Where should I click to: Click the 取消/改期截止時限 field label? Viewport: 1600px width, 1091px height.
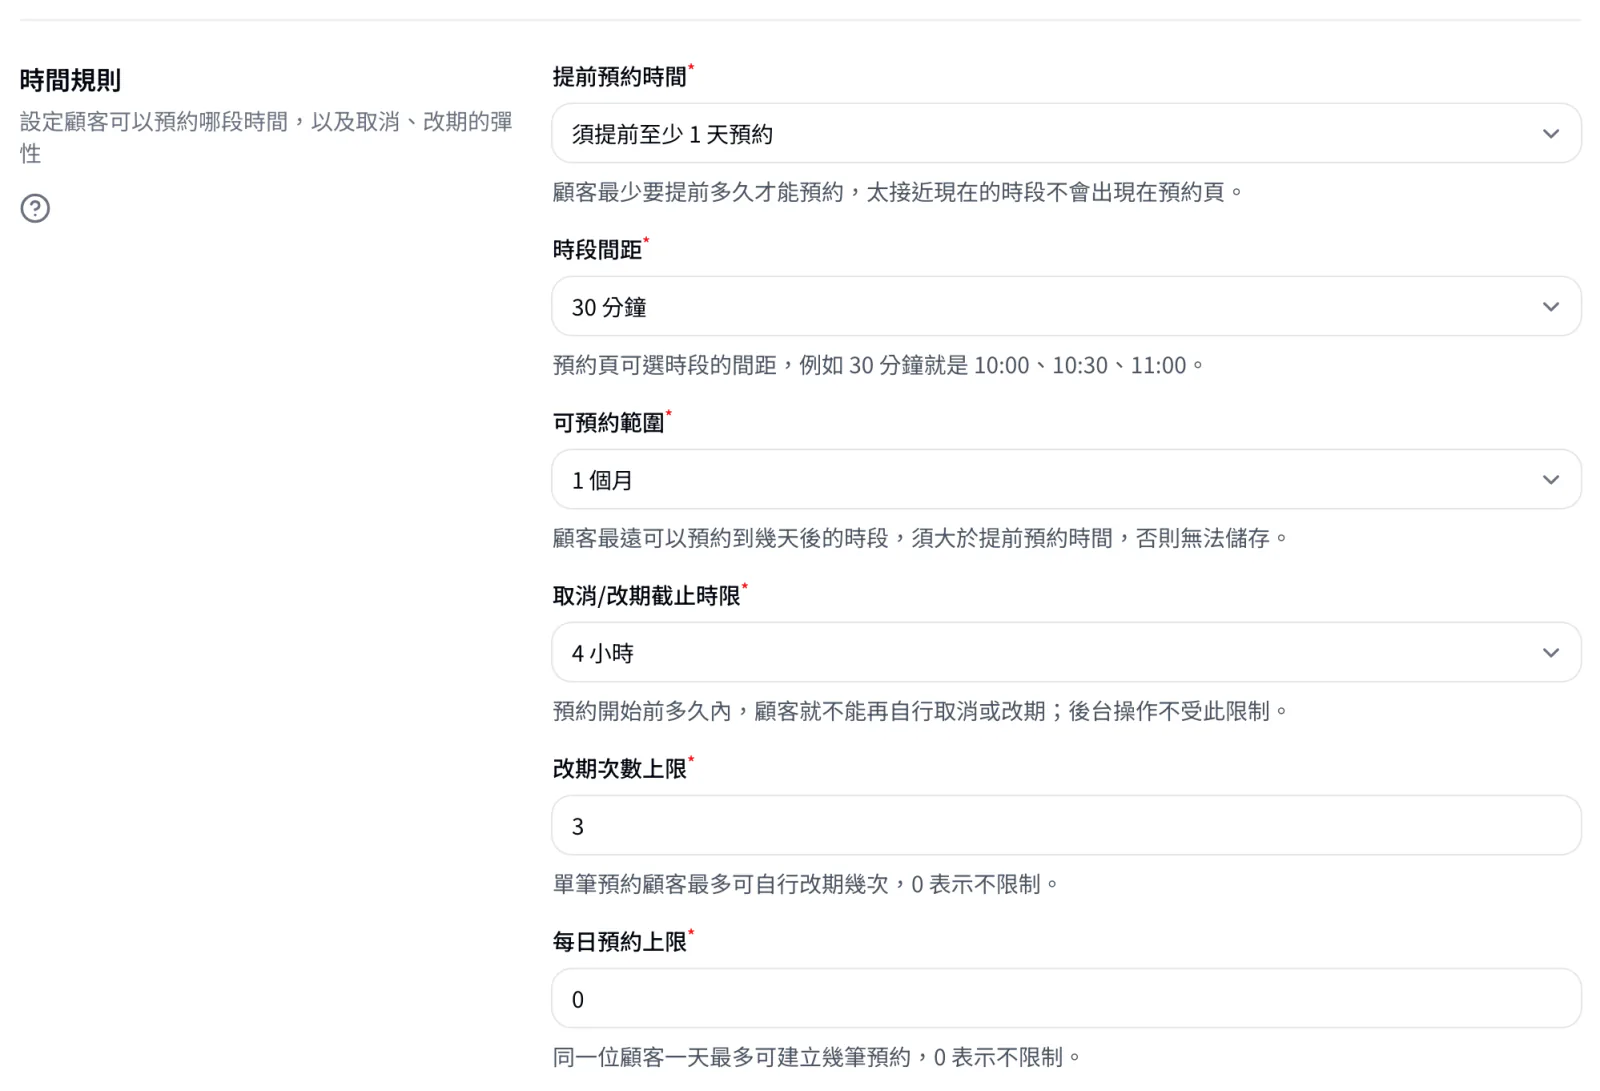(647, 595)
